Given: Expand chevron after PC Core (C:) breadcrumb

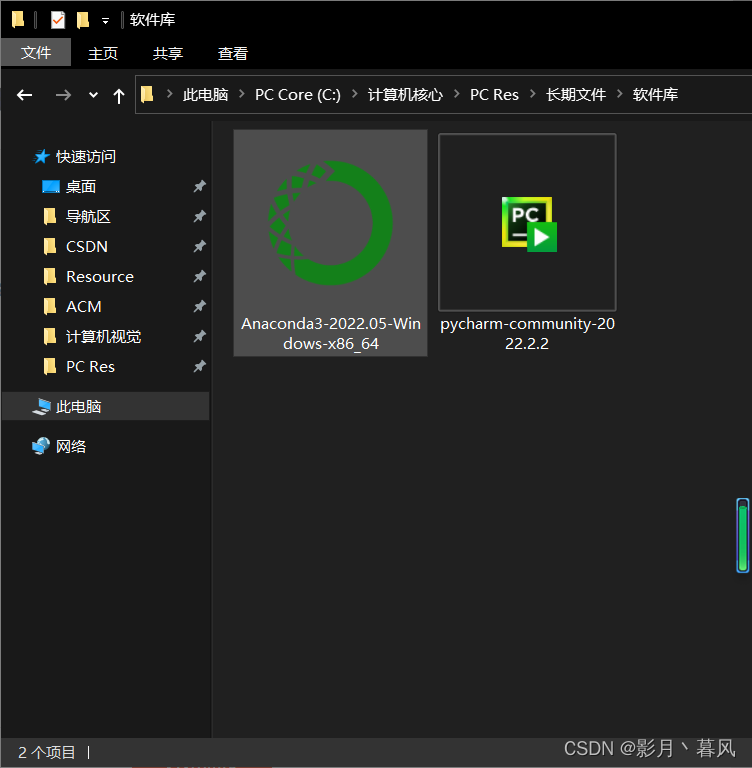Looking at the screenshot, I should coord(355,94).
